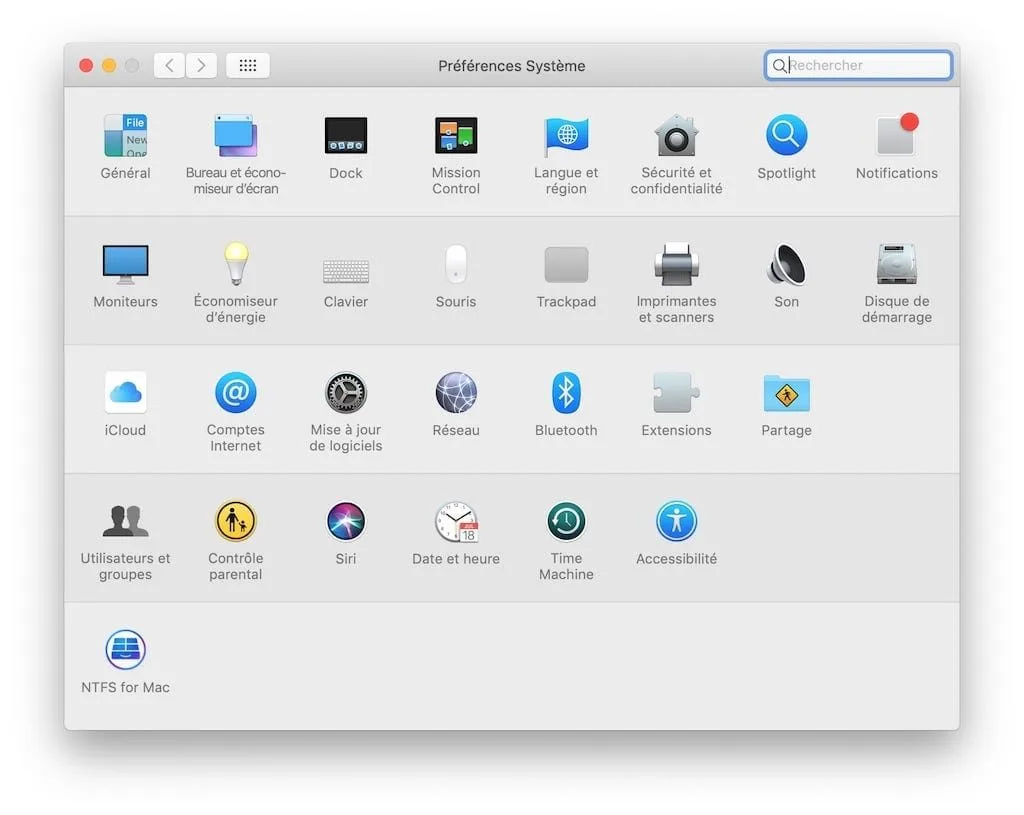
Task: Open NTFS for Mac settings
Action: 125,649
